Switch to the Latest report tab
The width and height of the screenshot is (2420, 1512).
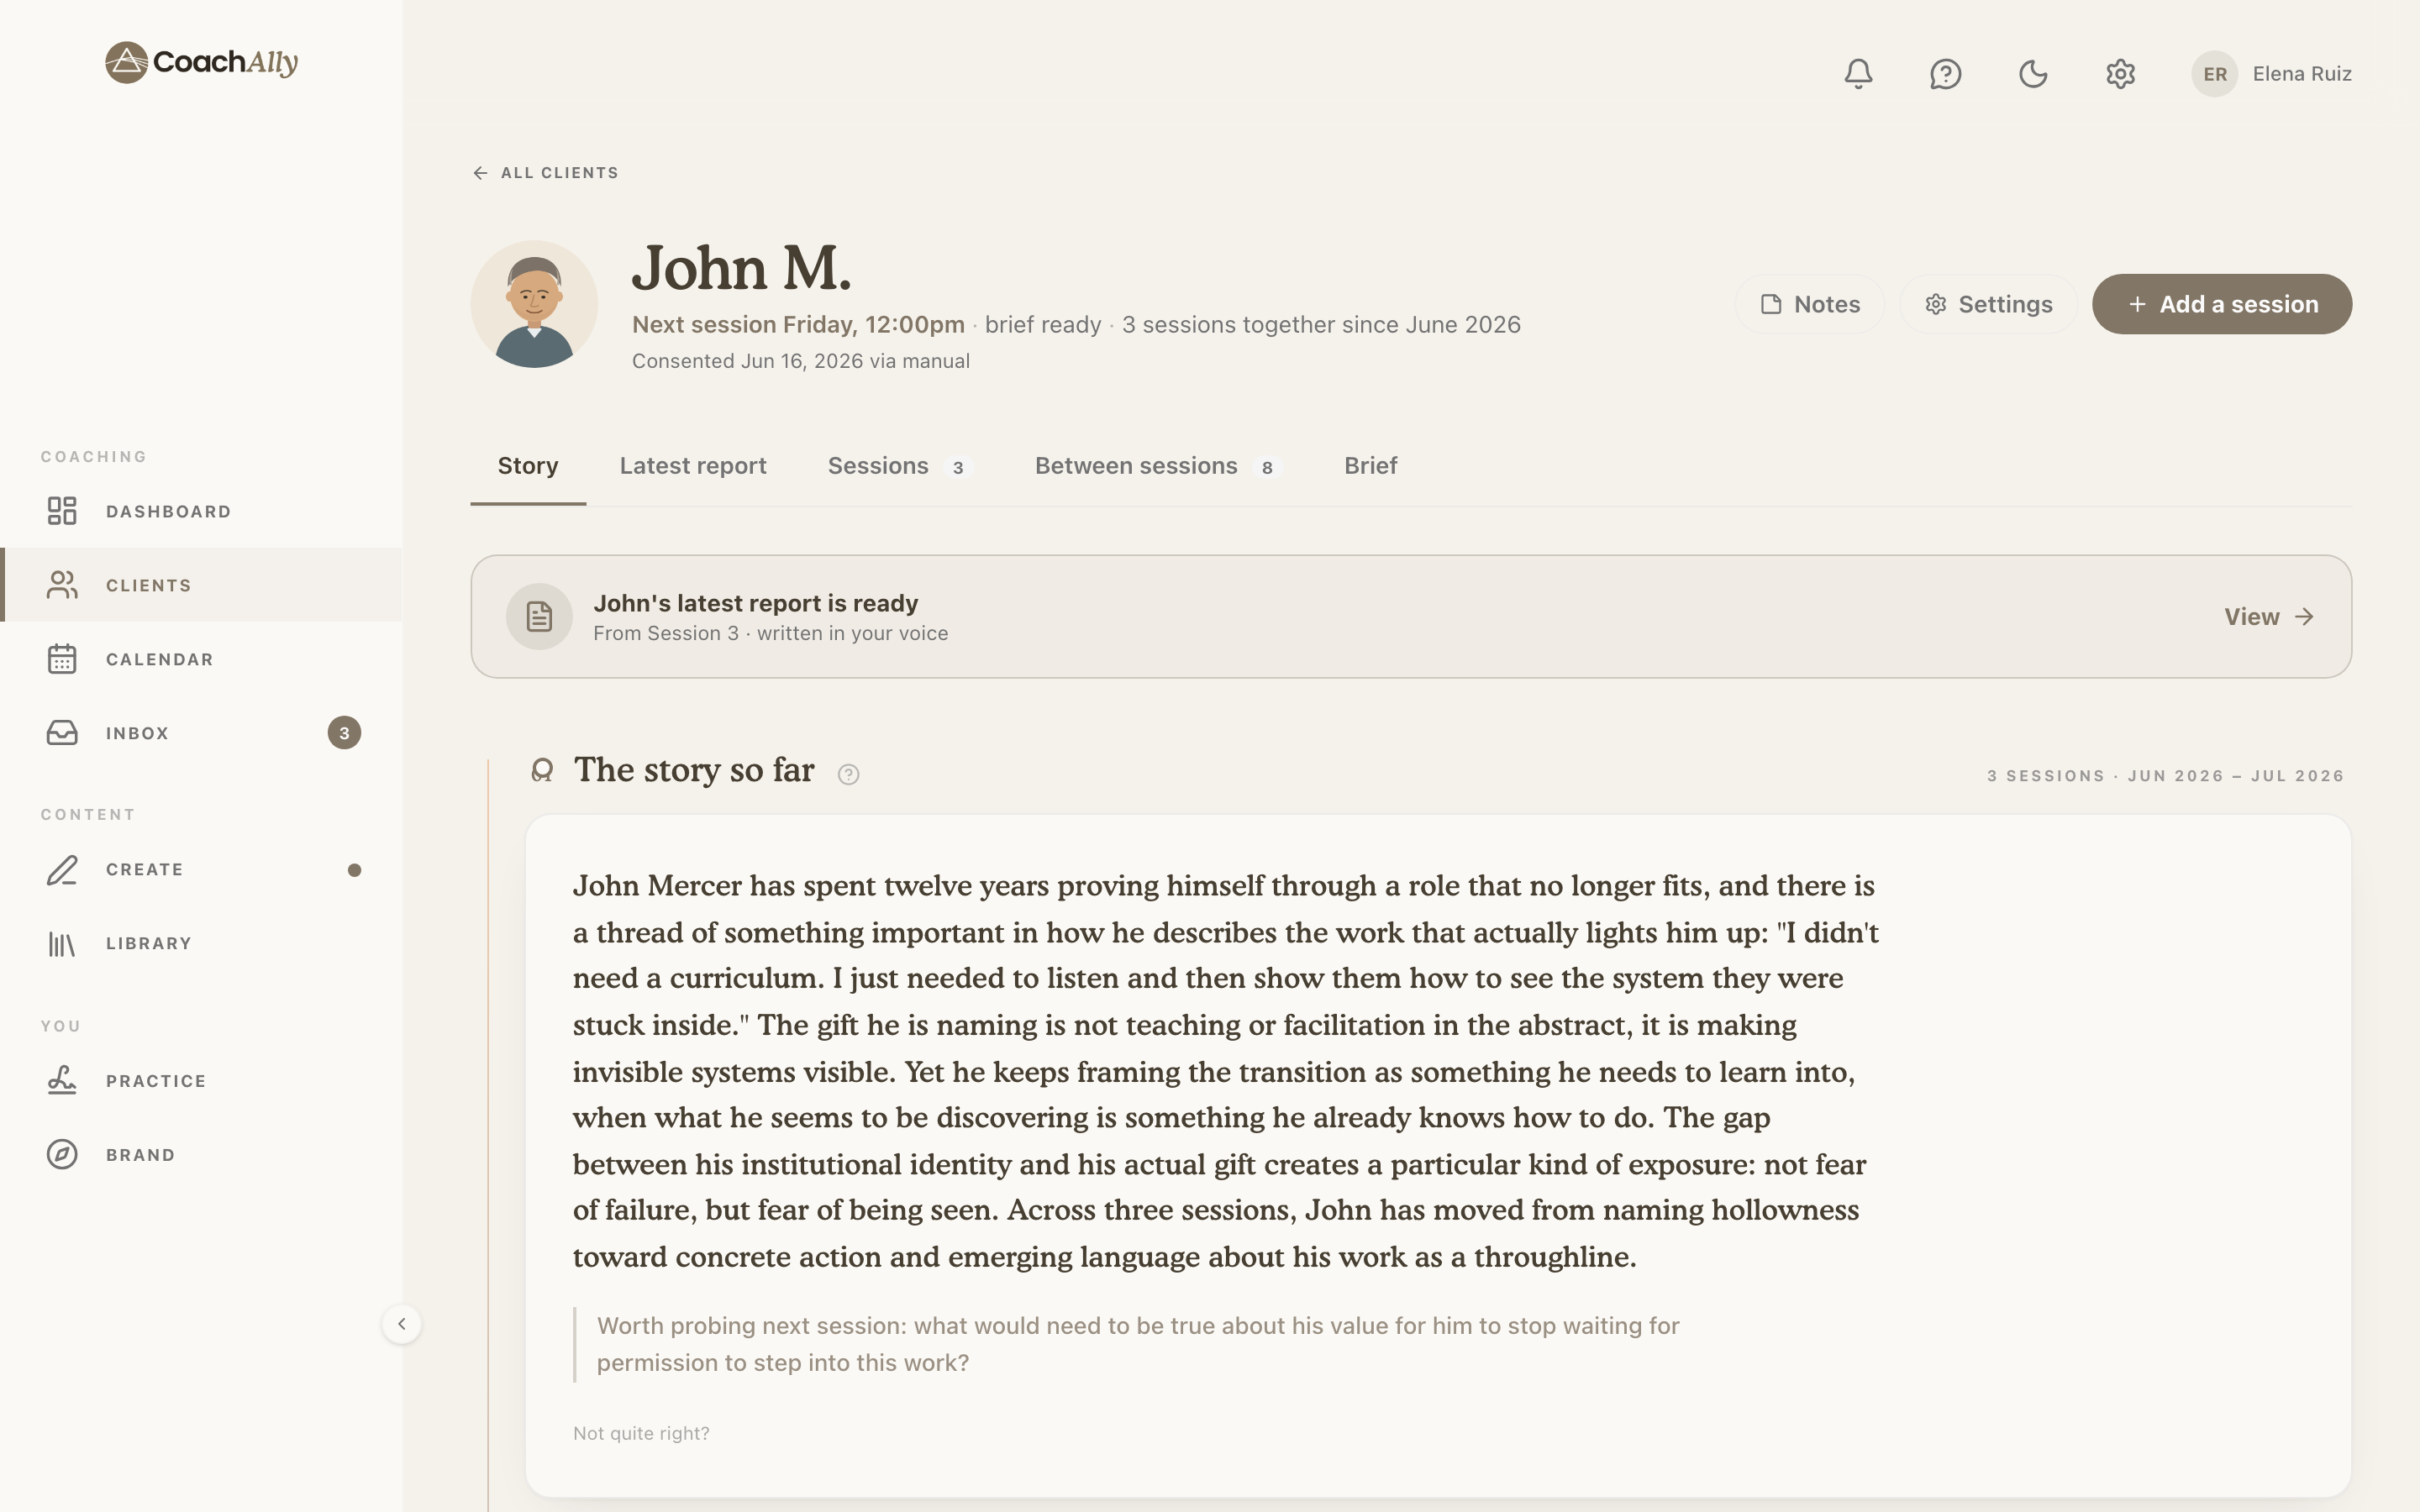click(693, 466)
